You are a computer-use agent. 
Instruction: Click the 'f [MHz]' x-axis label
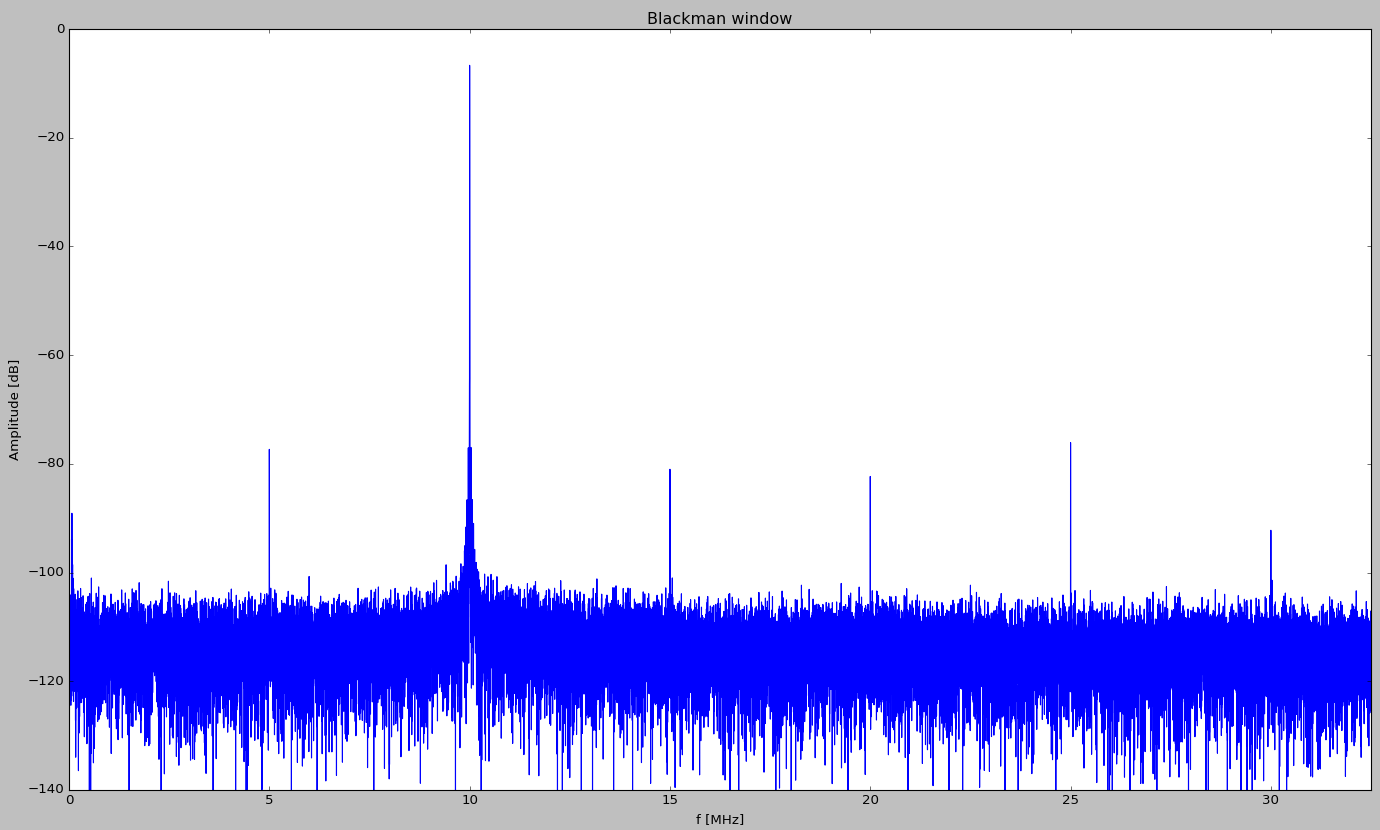pyautogui.click(x=720, y=819)
